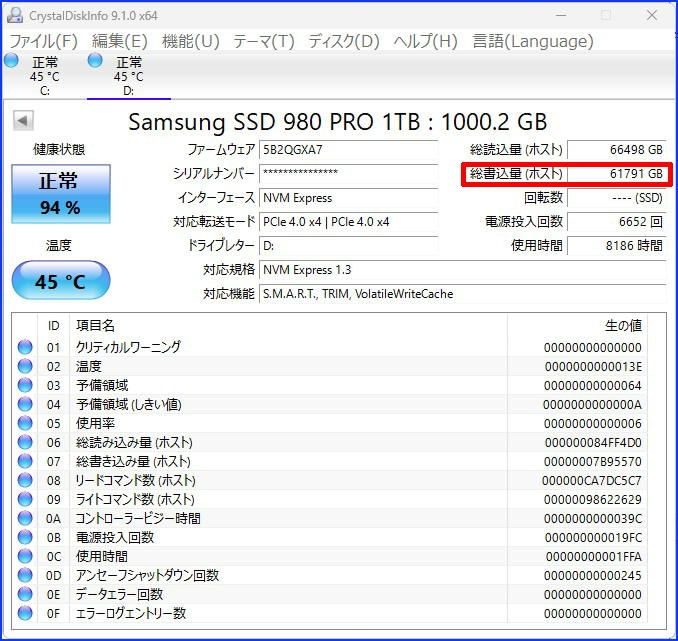
Task: Click status orb for 03 予備領域
Action: [x=25, y=385]
